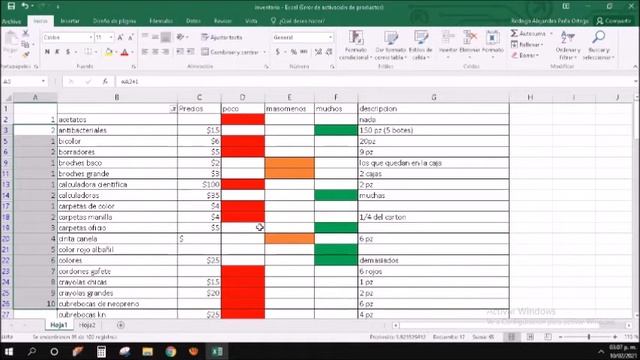The image size is (640, 360).
Task: Click the yellow fill color button
Action: click(109, 52)
